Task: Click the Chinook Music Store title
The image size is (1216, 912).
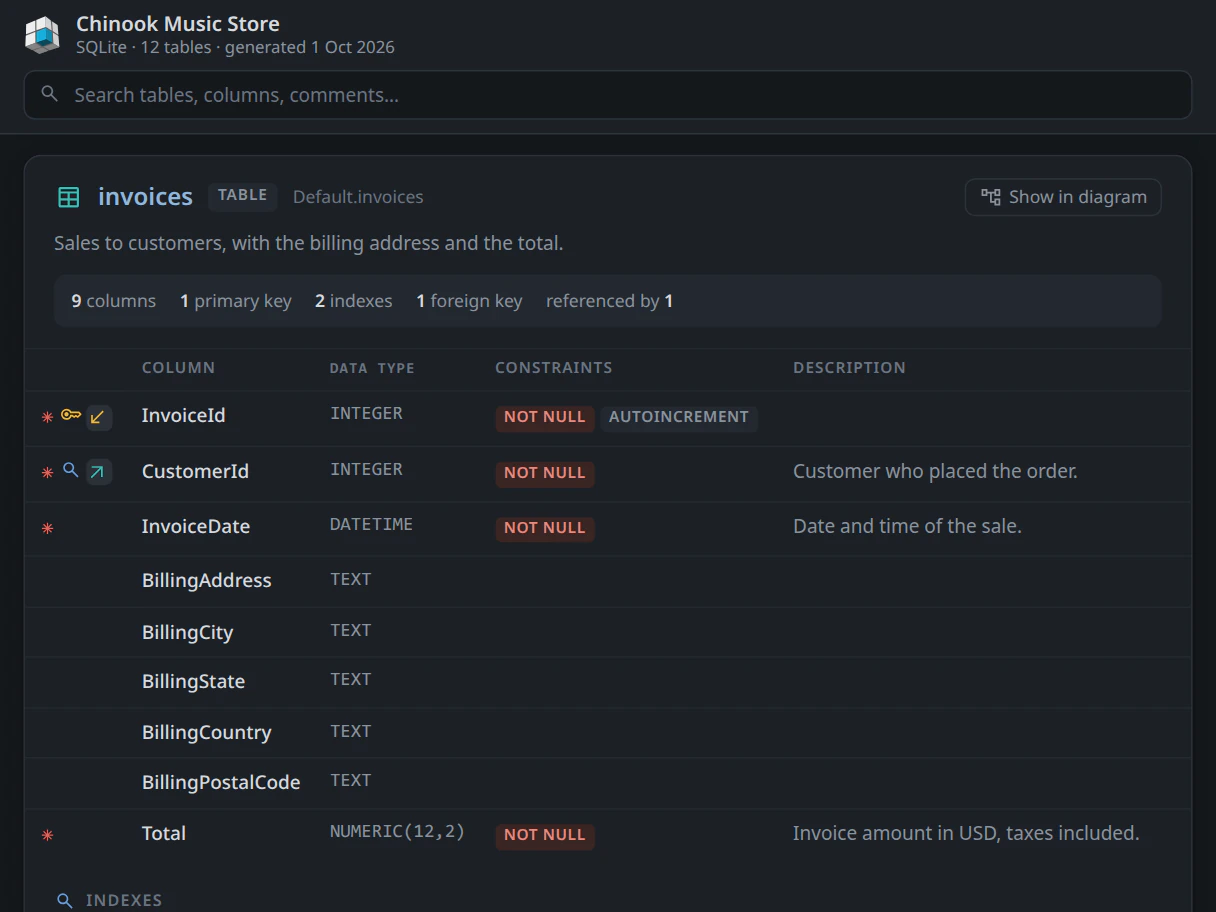Action: pos(178,24)
